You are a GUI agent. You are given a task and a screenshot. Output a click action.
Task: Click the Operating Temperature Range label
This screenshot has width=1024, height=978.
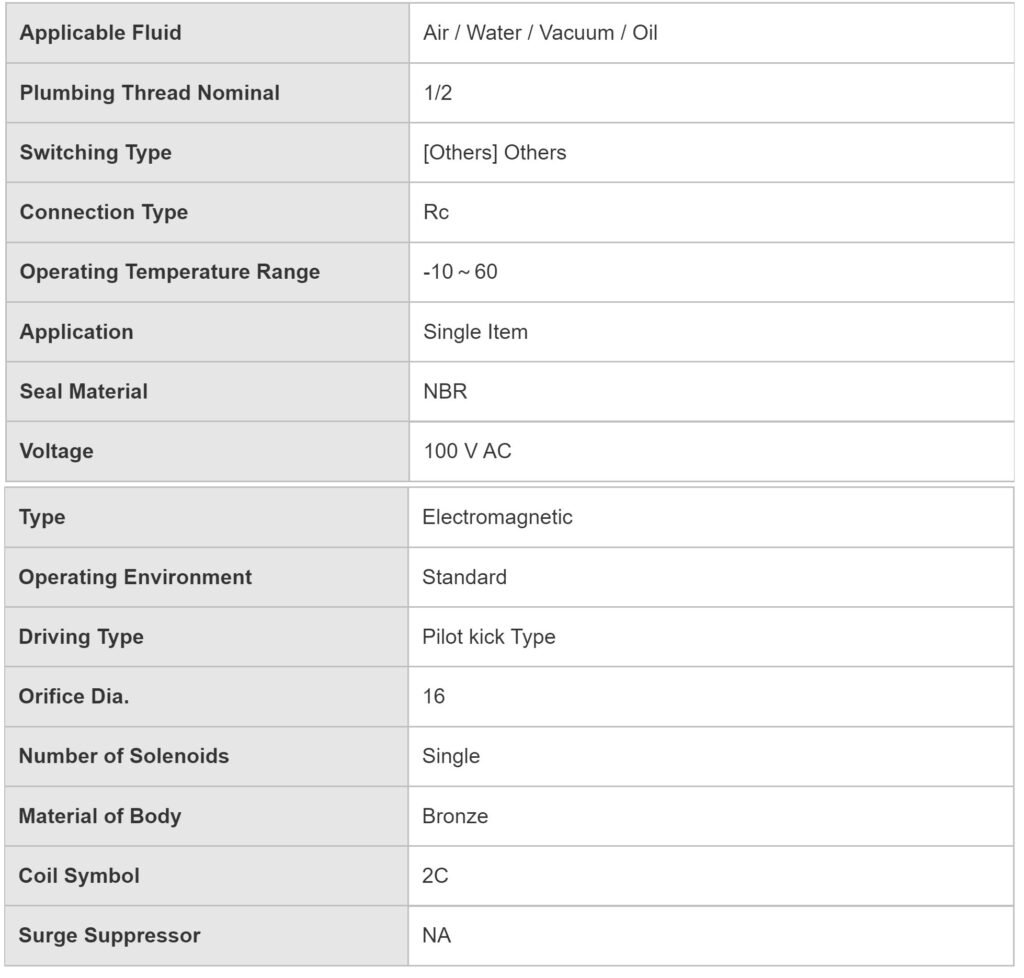[170, 272]
